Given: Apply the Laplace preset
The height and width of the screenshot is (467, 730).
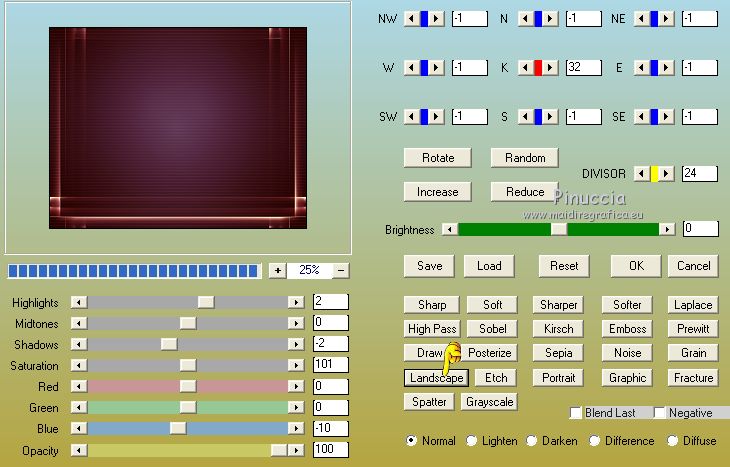Looking at the screenshot, I should 693,305.
